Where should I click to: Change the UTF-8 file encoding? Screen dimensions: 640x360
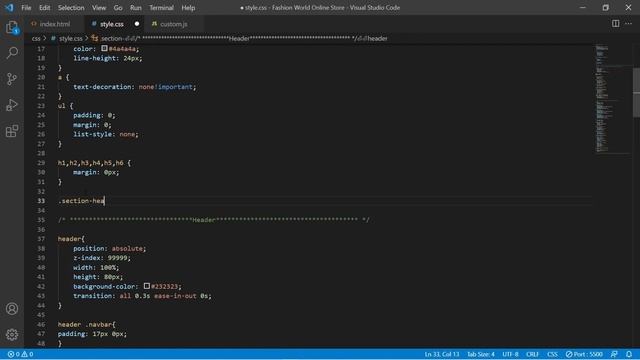[x=510, y=354]
